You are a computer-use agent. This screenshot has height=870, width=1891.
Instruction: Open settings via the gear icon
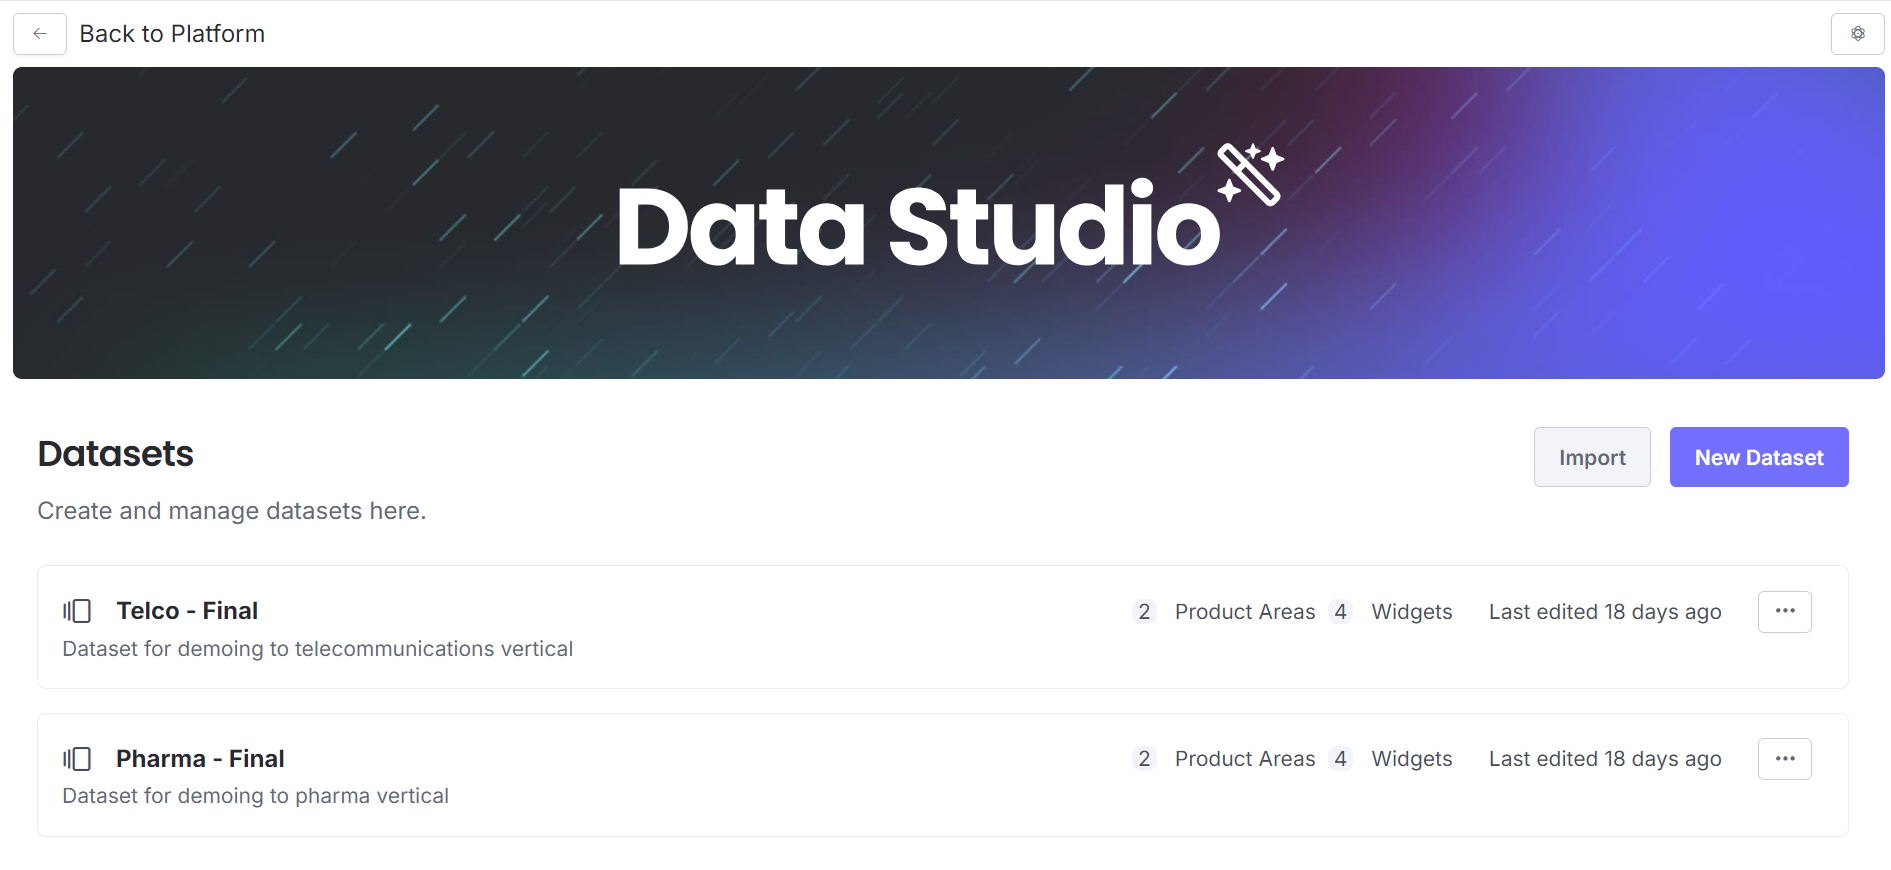point(1857,34)
